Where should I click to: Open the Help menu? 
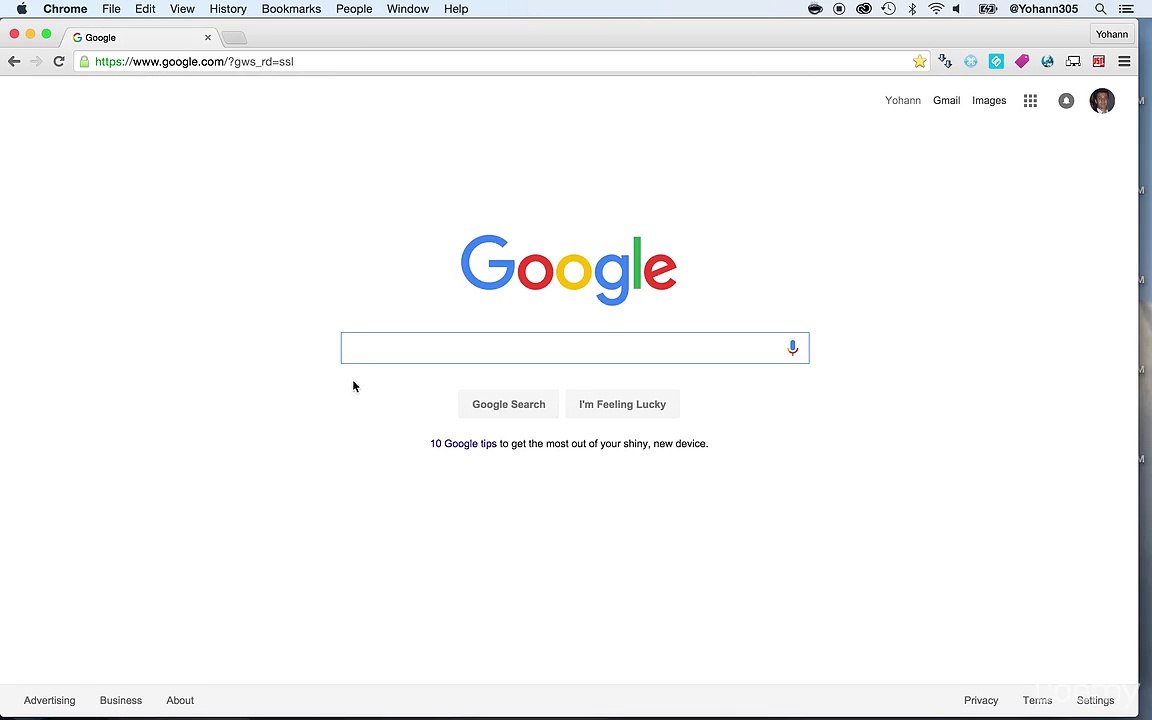(456, 9)
